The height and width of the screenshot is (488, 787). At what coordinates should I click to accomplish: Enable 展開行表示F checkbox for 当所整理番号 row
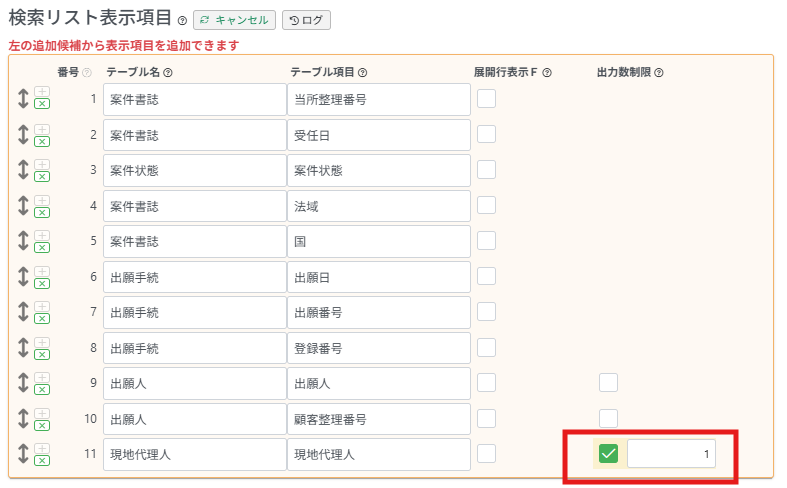point(486,98)
